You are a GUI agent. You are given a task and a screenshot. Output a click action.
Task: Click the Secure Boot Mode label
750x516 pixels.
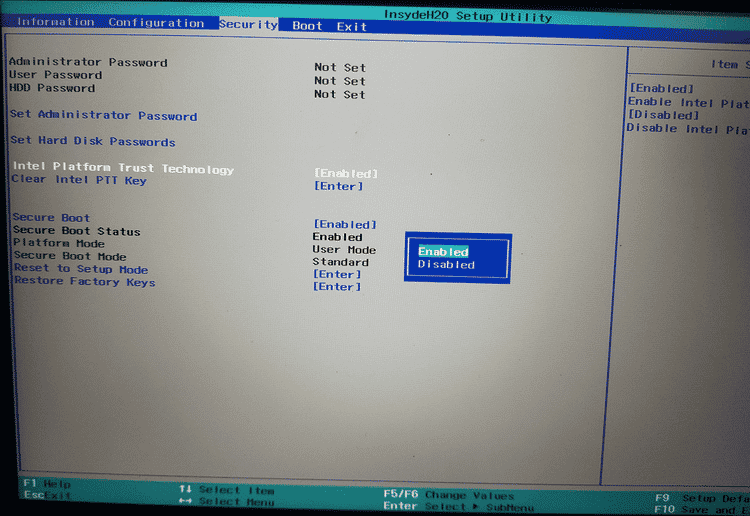pyautogui.click(x=70, y=256)
